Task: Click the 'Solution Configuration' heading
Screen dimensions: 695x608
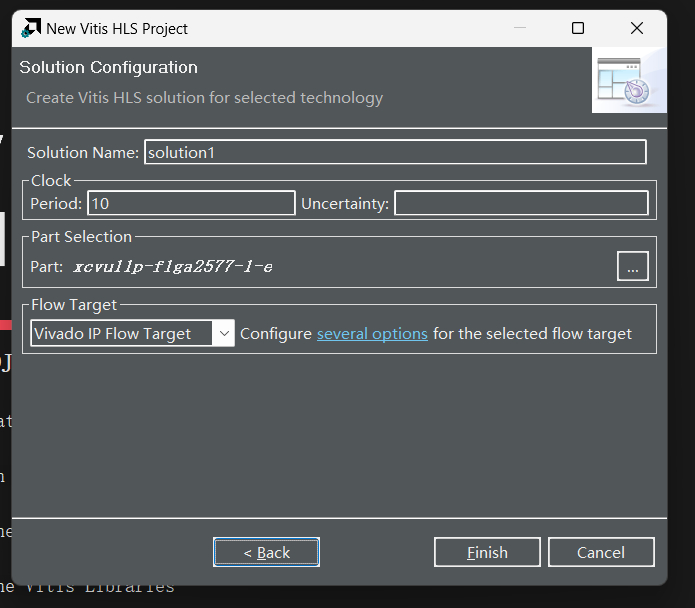Action: (109, 67)
